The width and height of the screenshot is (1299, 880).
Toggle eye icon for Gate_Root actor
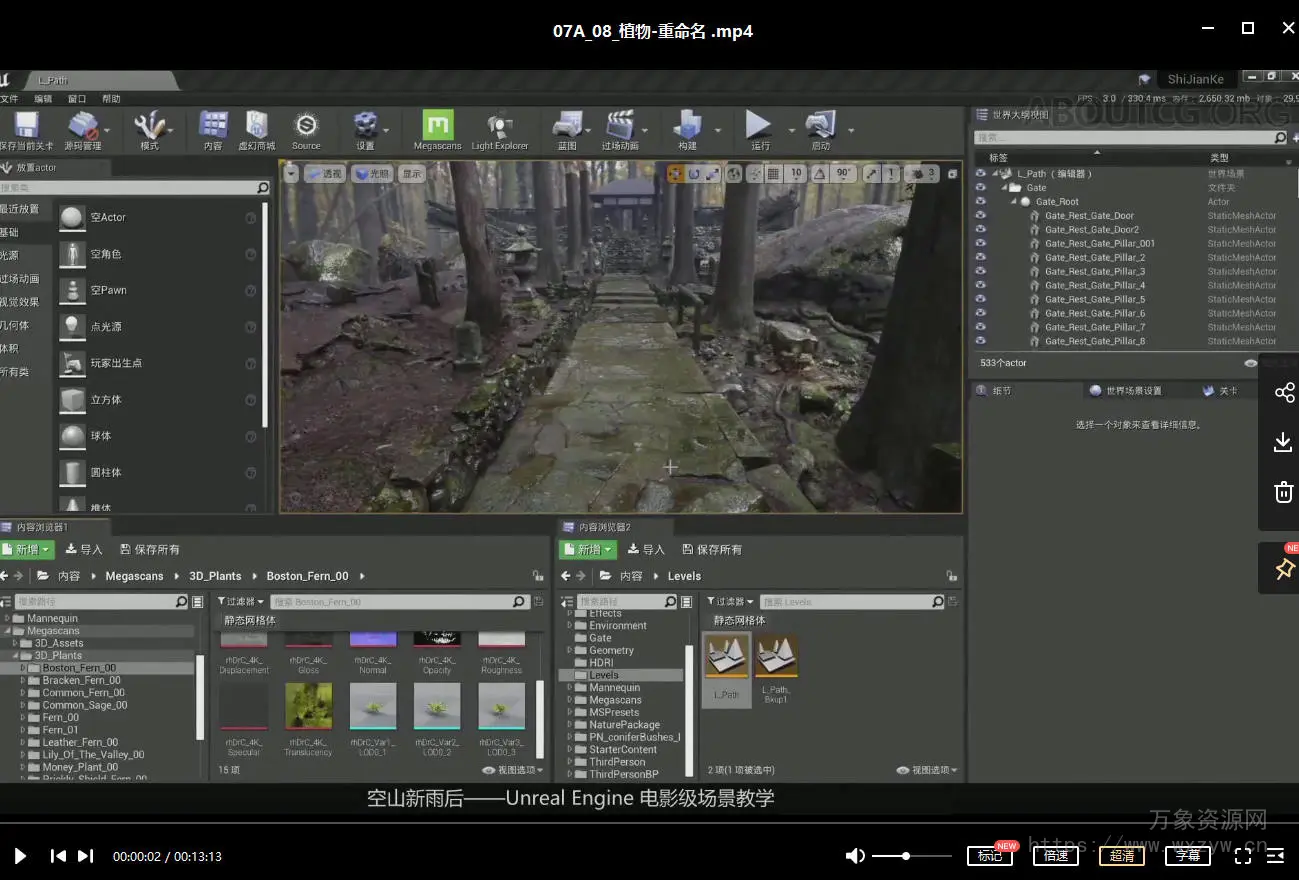pyautogui.click(x=980, y=202)
